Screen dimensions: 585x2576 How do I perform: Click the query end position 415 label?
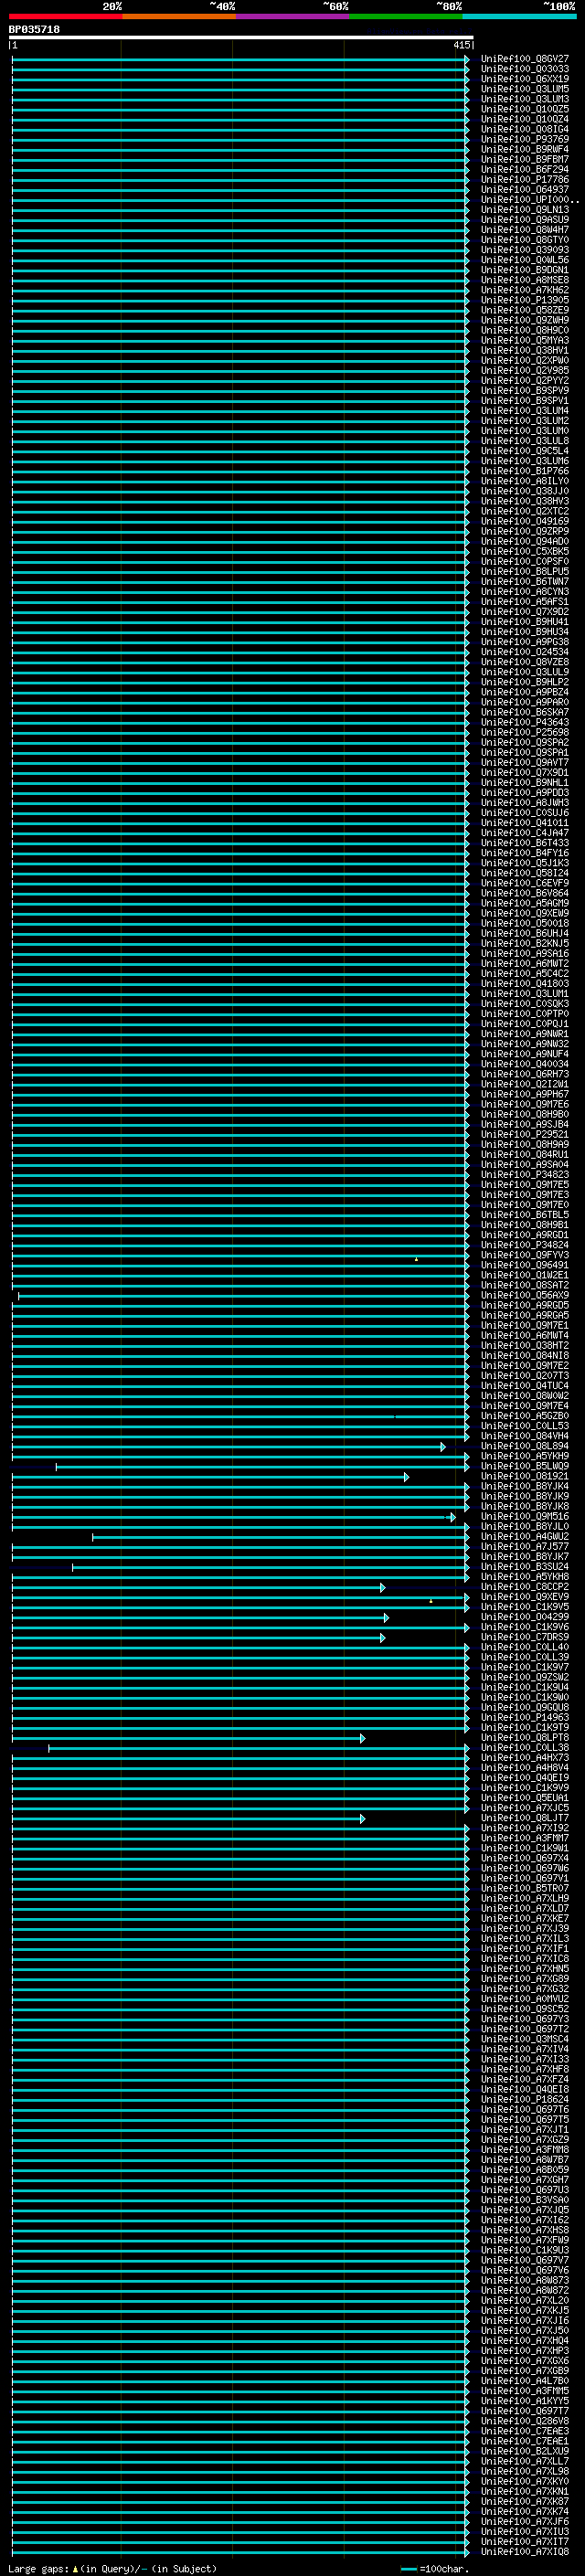point(461,45)
